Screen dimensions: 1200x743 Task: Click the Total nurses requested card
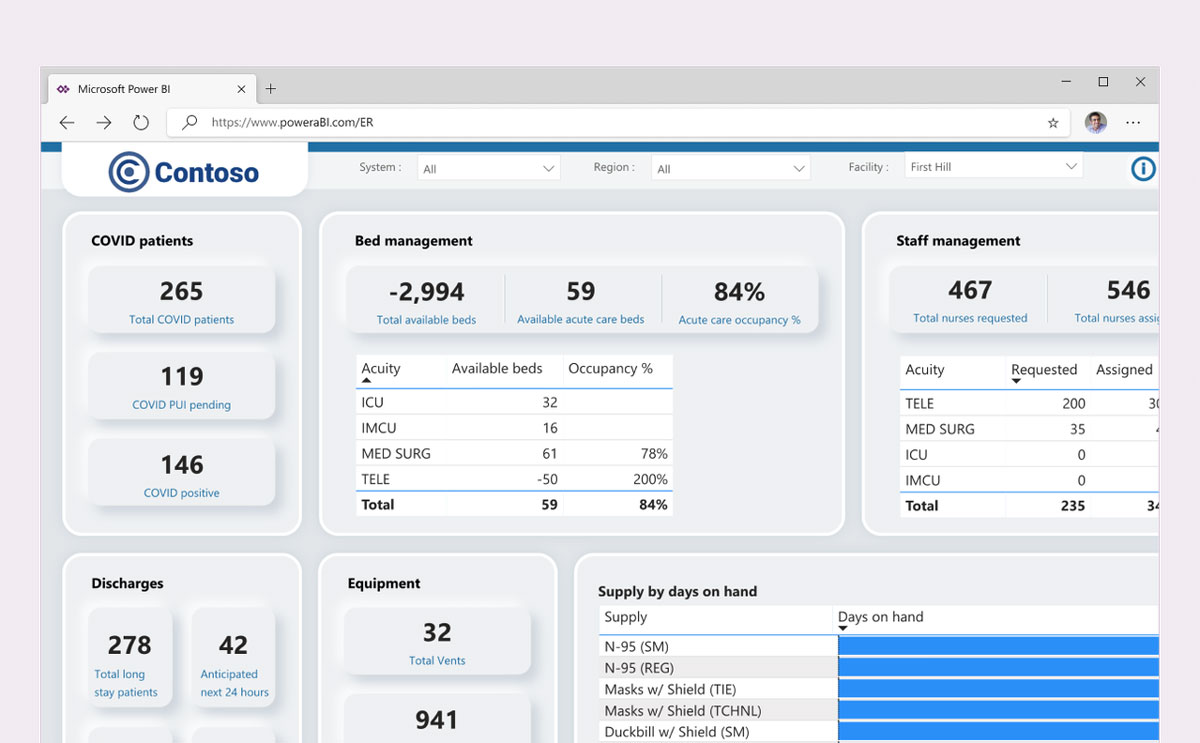970,298
